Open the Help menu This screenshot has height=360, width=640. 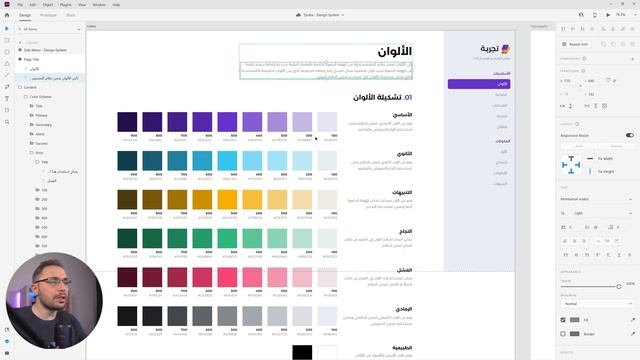click(116, 4)
